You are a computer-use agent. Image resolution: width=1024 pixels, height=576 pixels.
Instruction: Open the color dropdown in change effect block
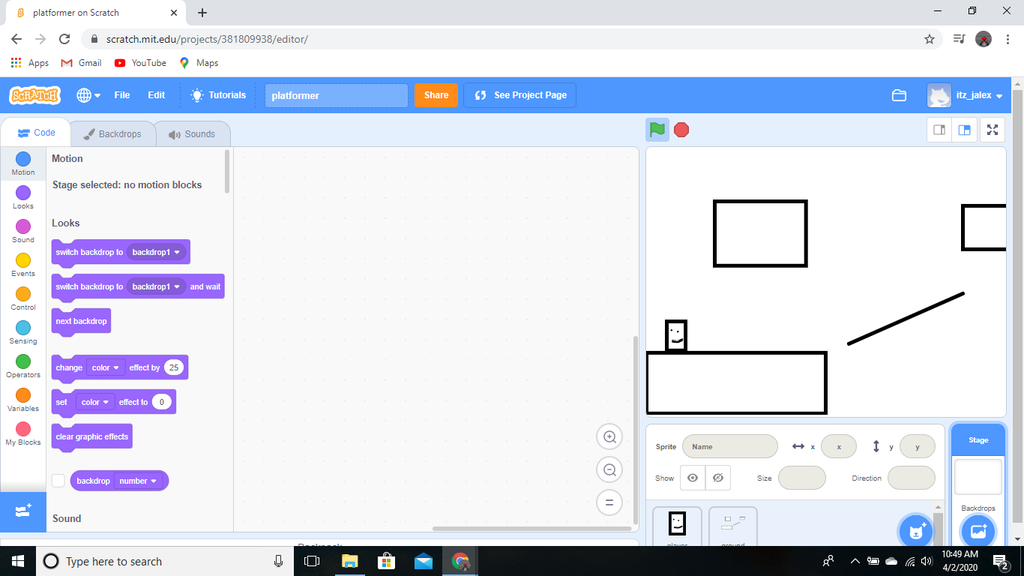click(x=104, y=367)
